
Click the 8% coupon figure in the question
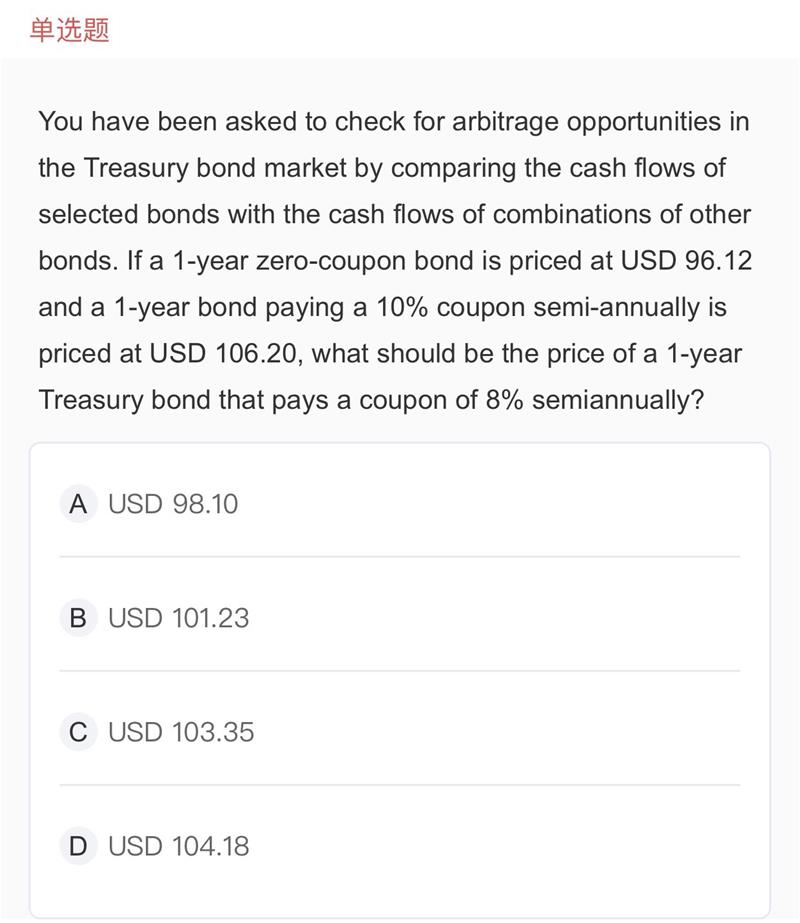[x=504, y=400]
